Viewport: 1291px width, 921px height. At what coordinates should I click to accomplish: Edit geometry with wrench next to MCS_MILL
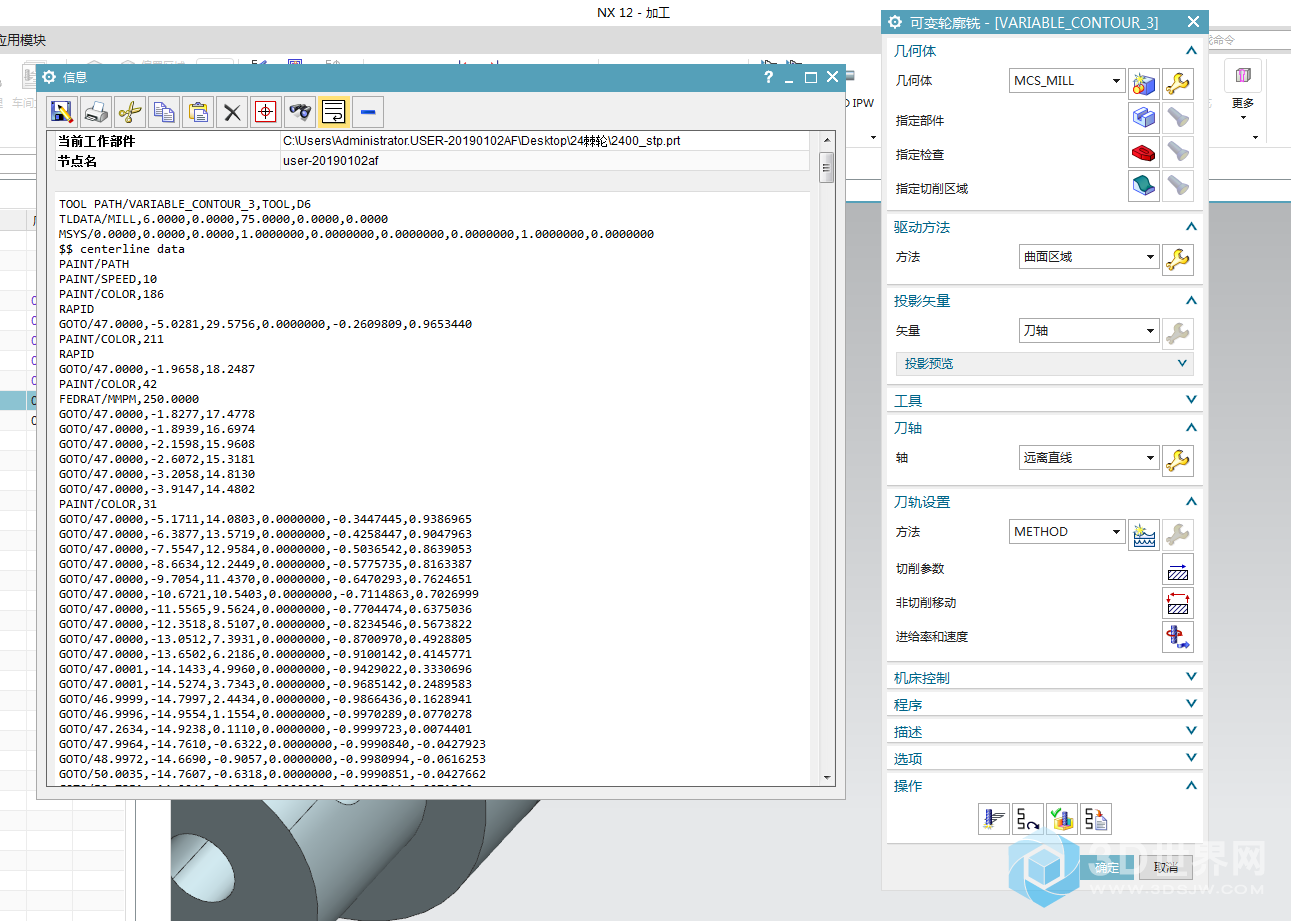(x=1178, y=84)
